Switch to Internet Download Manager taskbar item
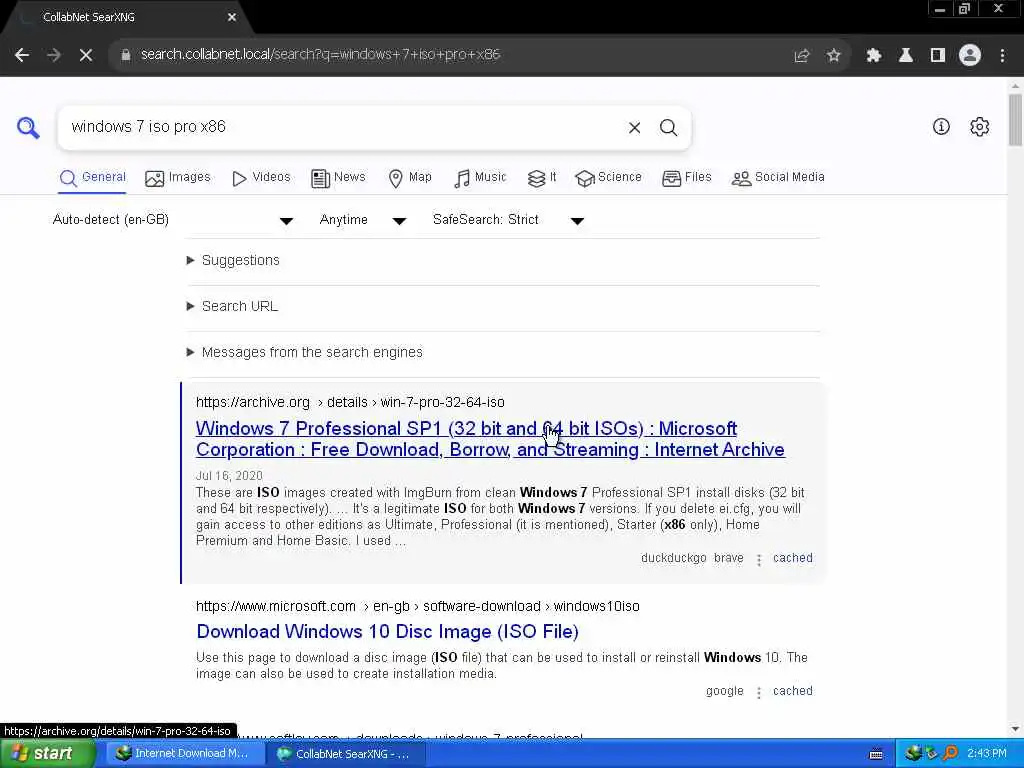The width and height of the screenshot is (1024, 768). [x=183, y=754]
